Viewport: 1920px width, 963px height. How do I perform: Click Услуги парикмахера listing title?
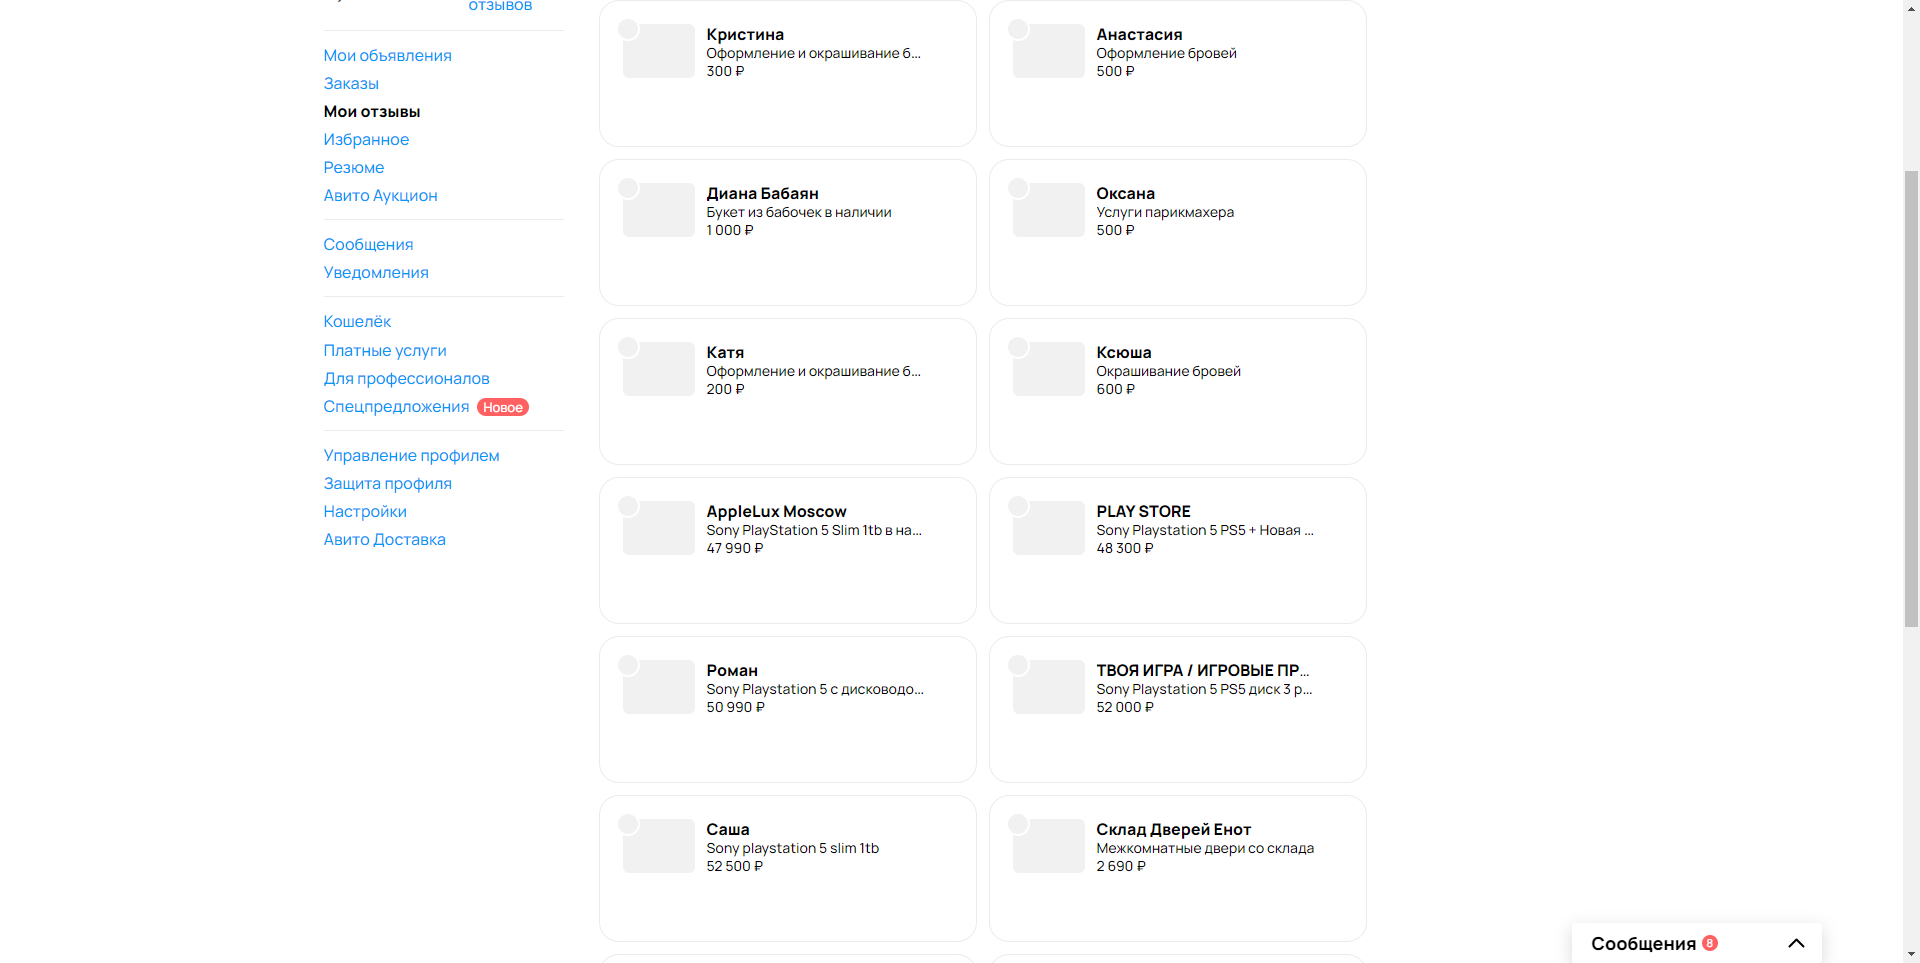pyautogui.click(x=1165, y=212)
